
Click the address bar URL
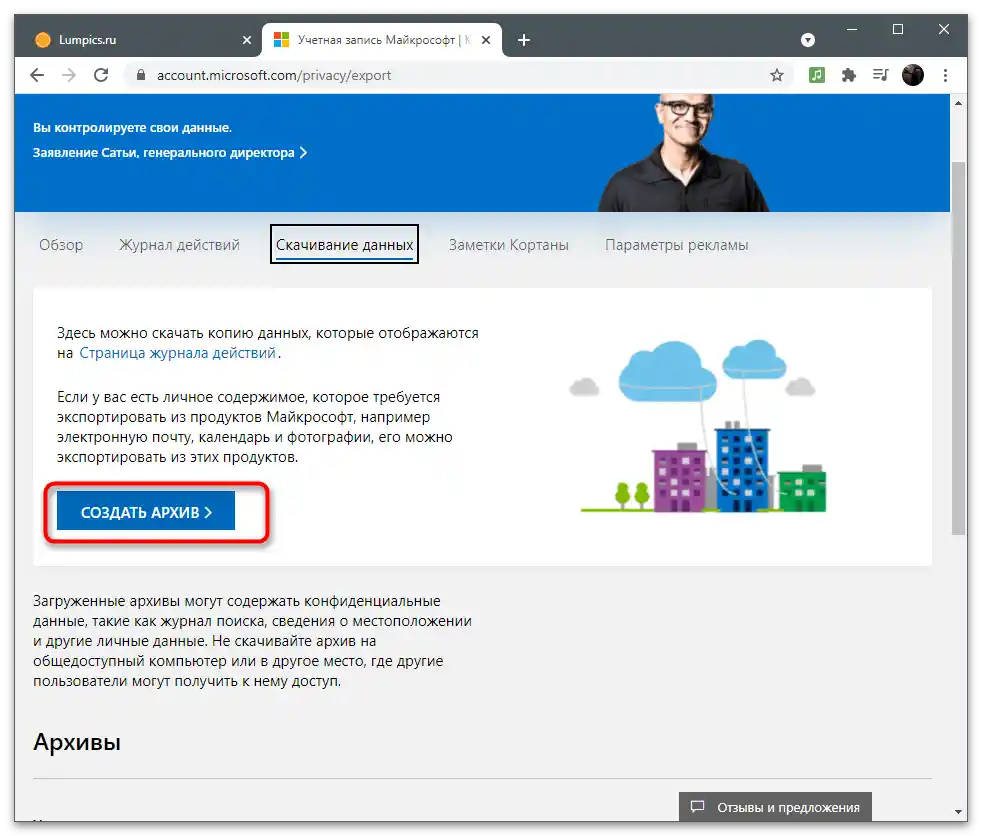274,75
